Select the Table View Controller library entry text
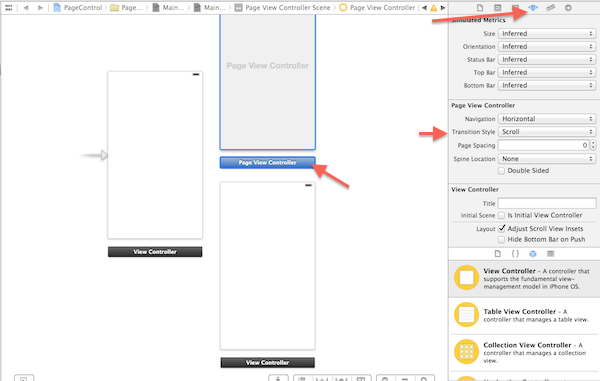The image size is (600, 381). pos(536,315)
